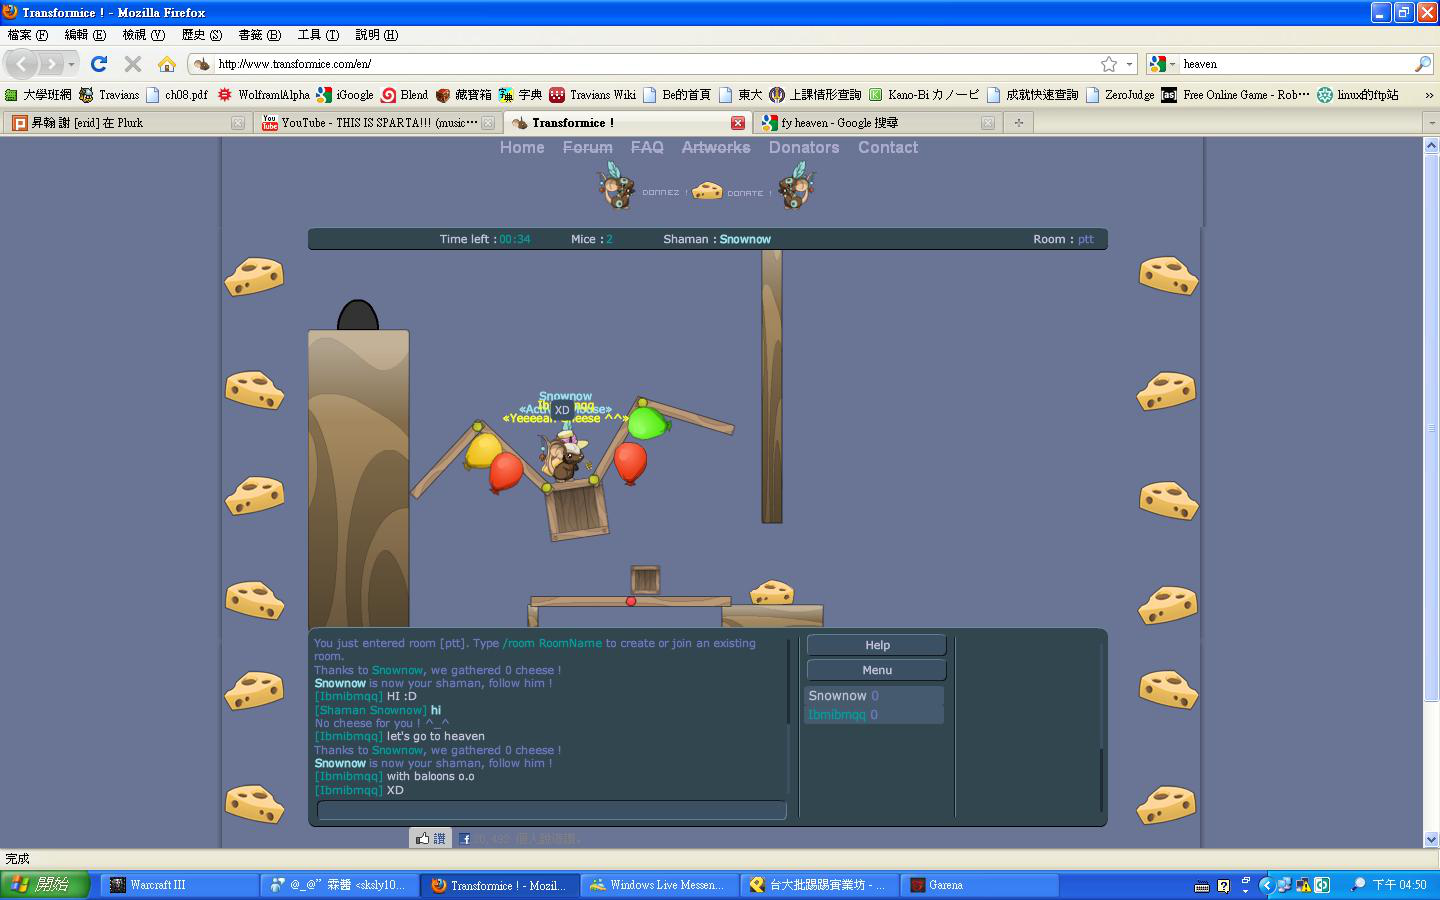Open the iGoogle bookmark
This screenshot has height=900, width=1440.
coord(345,95)
